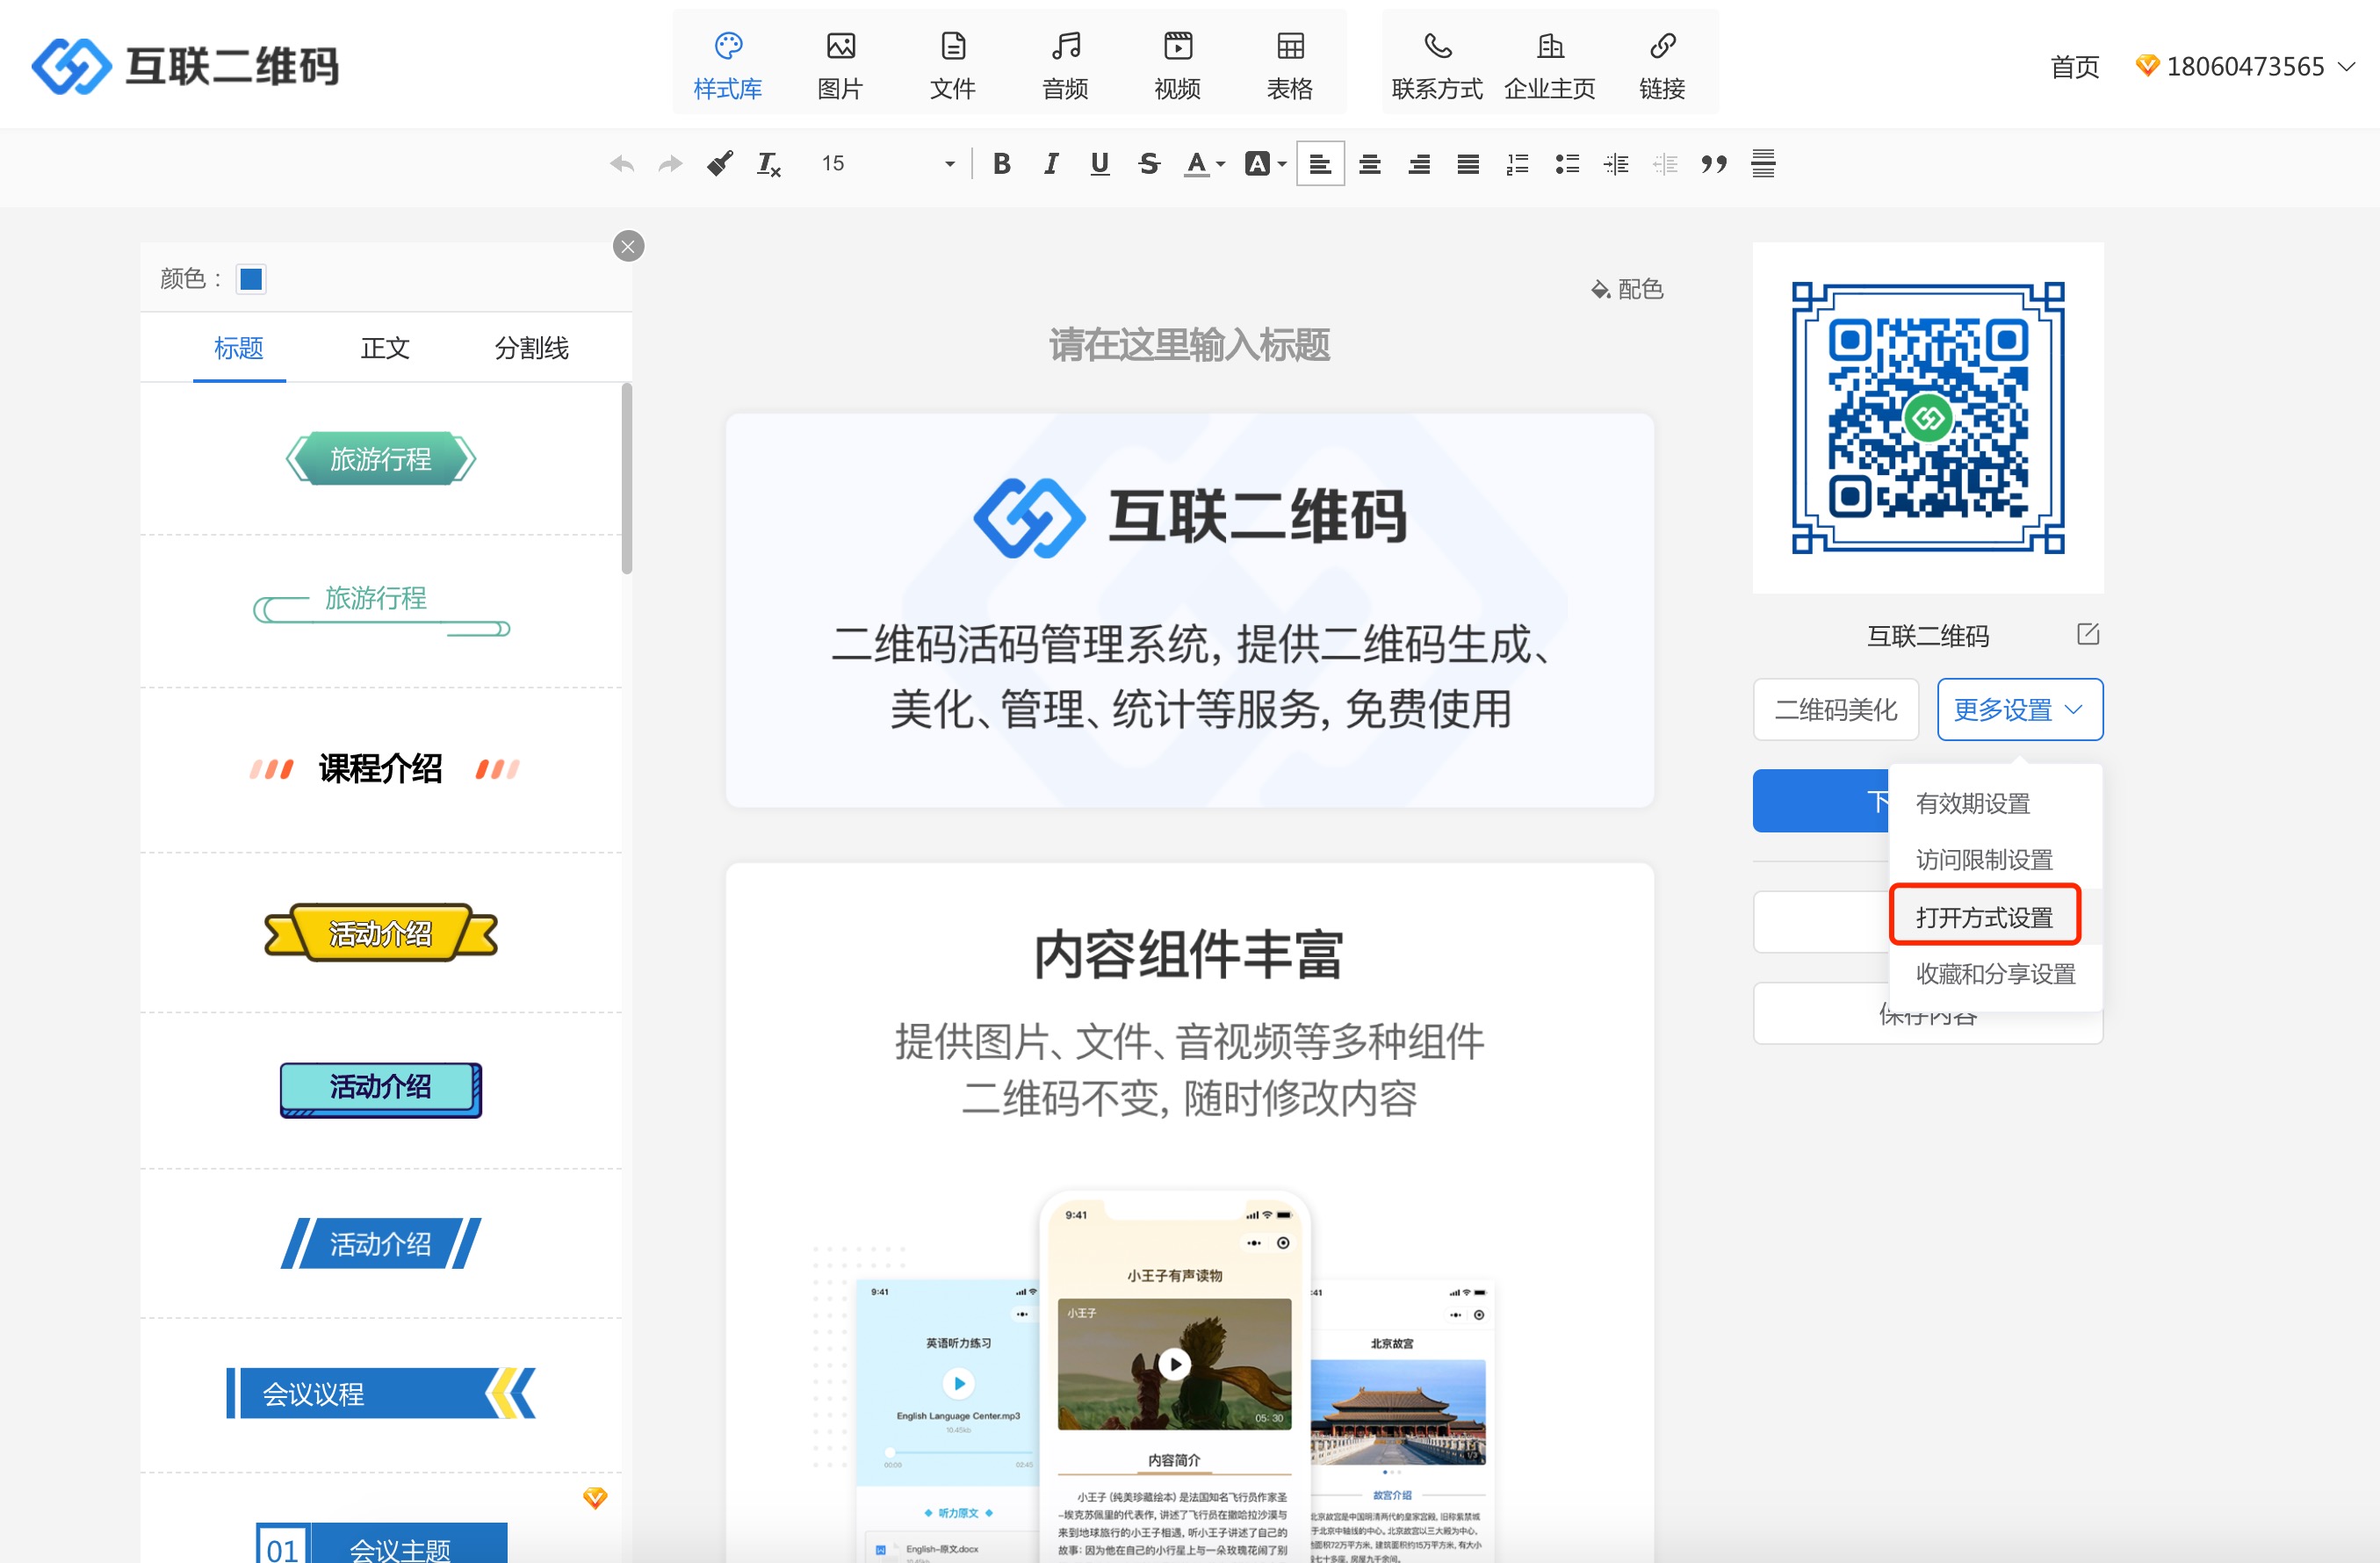
Task: Justify text alignment
Action: (x=1468, y=164)
